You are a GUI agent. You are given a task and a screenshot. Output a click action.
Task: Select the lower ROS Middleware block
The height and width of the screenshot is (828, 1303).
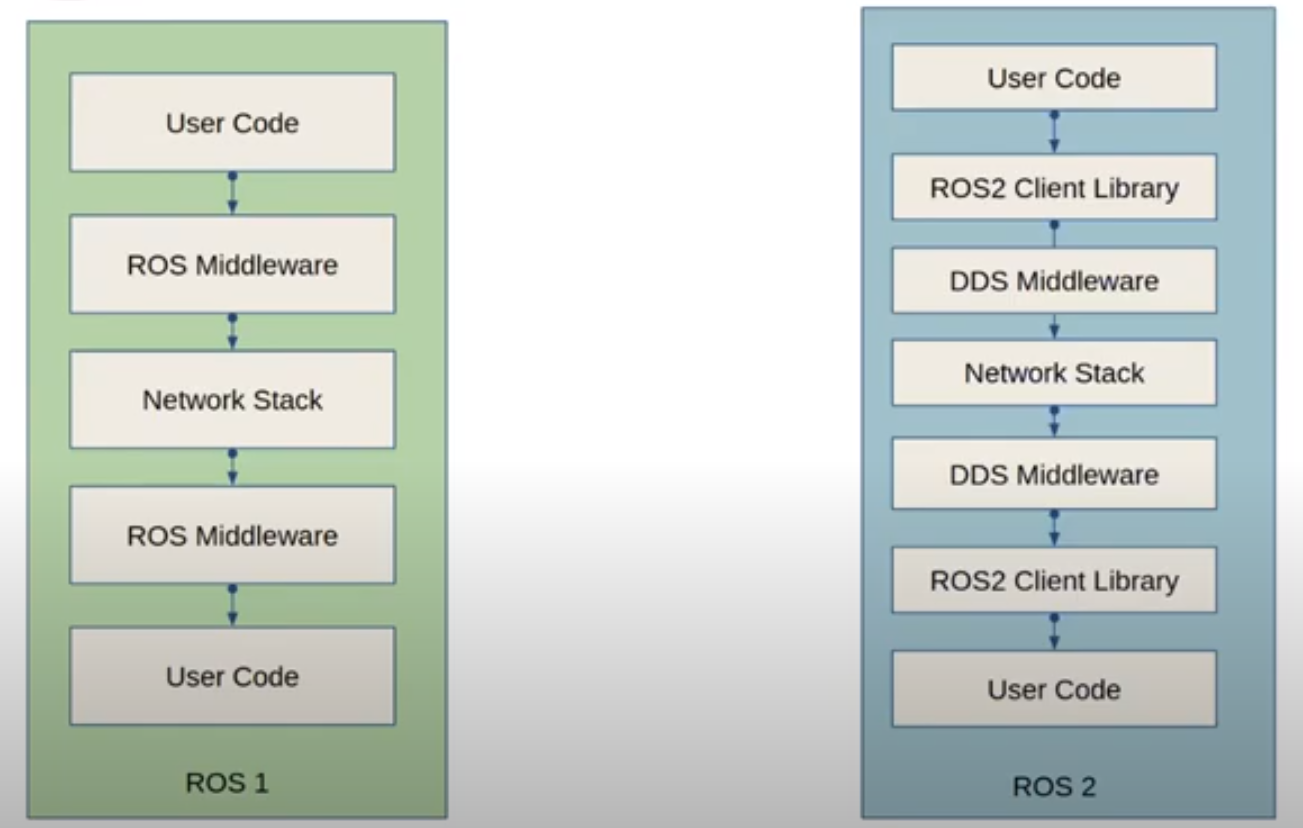pos(231,536)
